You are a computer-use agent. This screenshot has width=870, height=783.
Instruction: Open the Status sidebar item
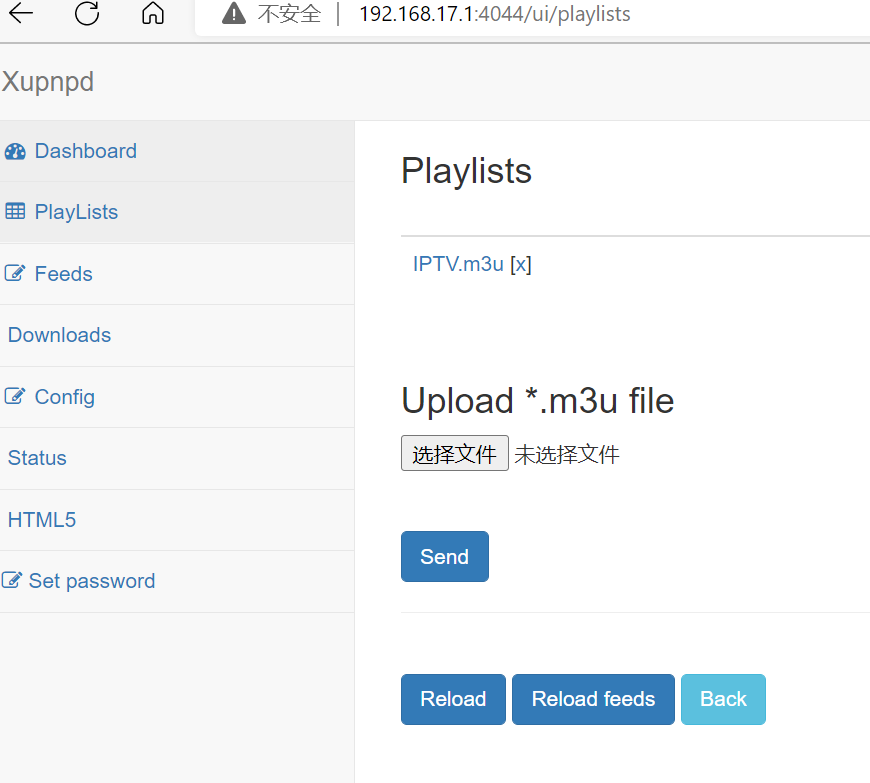coord(37,458)
